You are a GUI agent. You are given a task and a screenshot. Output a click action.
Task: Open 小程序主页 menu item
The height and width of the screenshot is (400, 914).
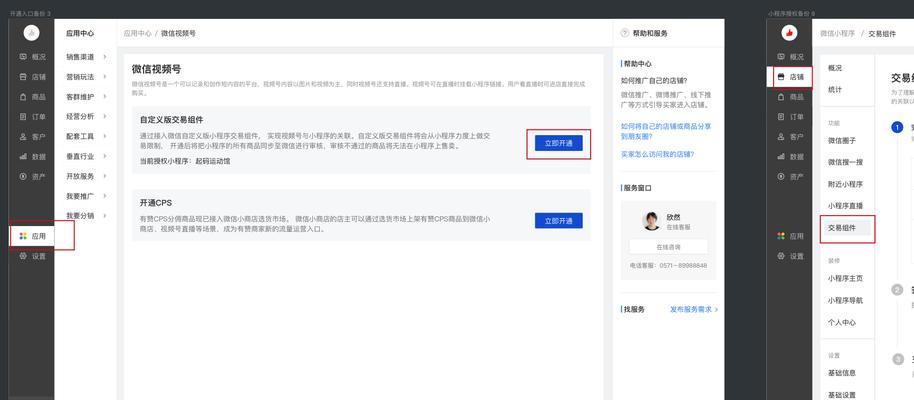[845, 279]
